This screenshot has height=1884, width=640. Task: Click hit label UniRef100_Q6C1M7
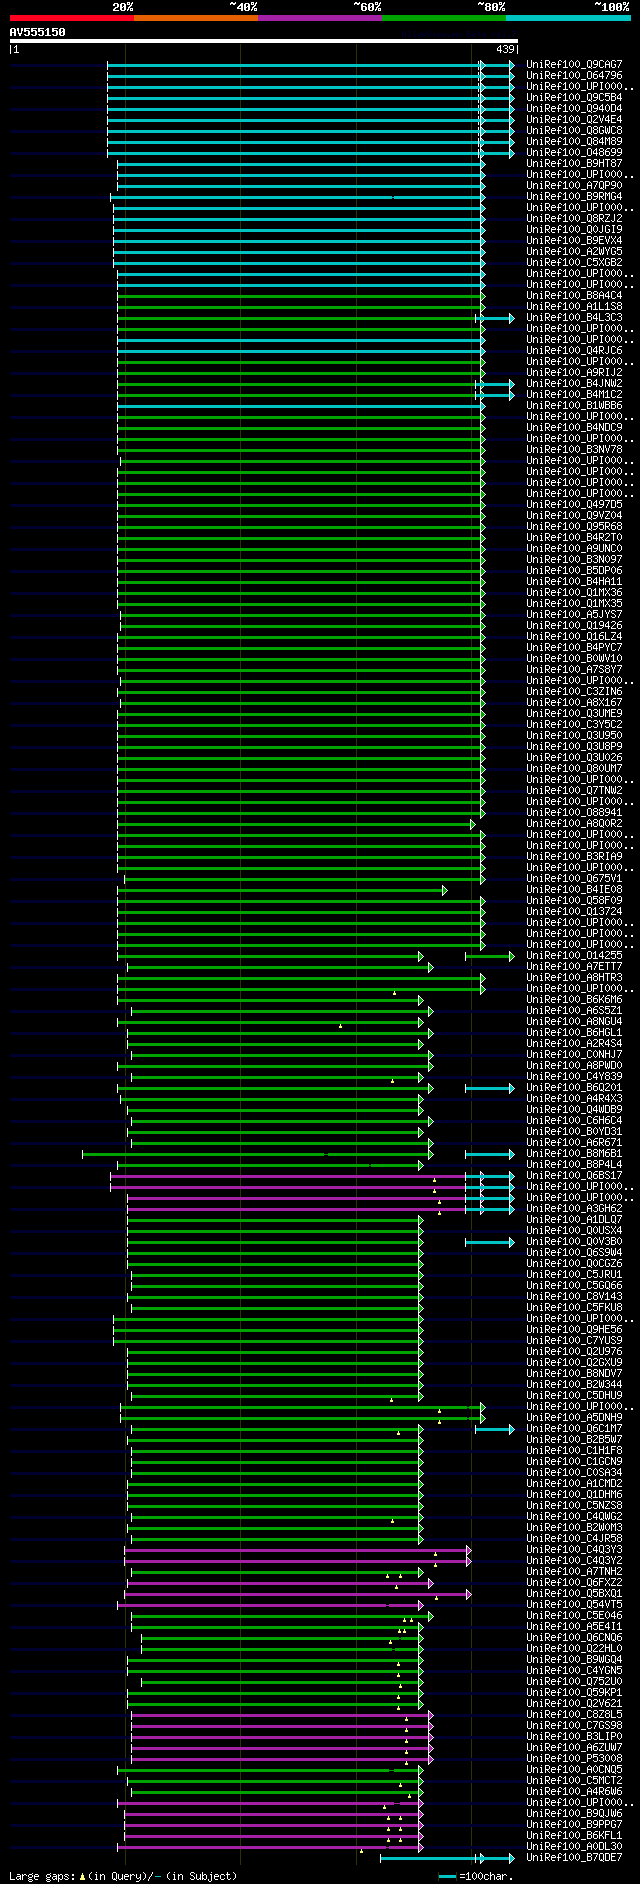[x=574, y=1429]
